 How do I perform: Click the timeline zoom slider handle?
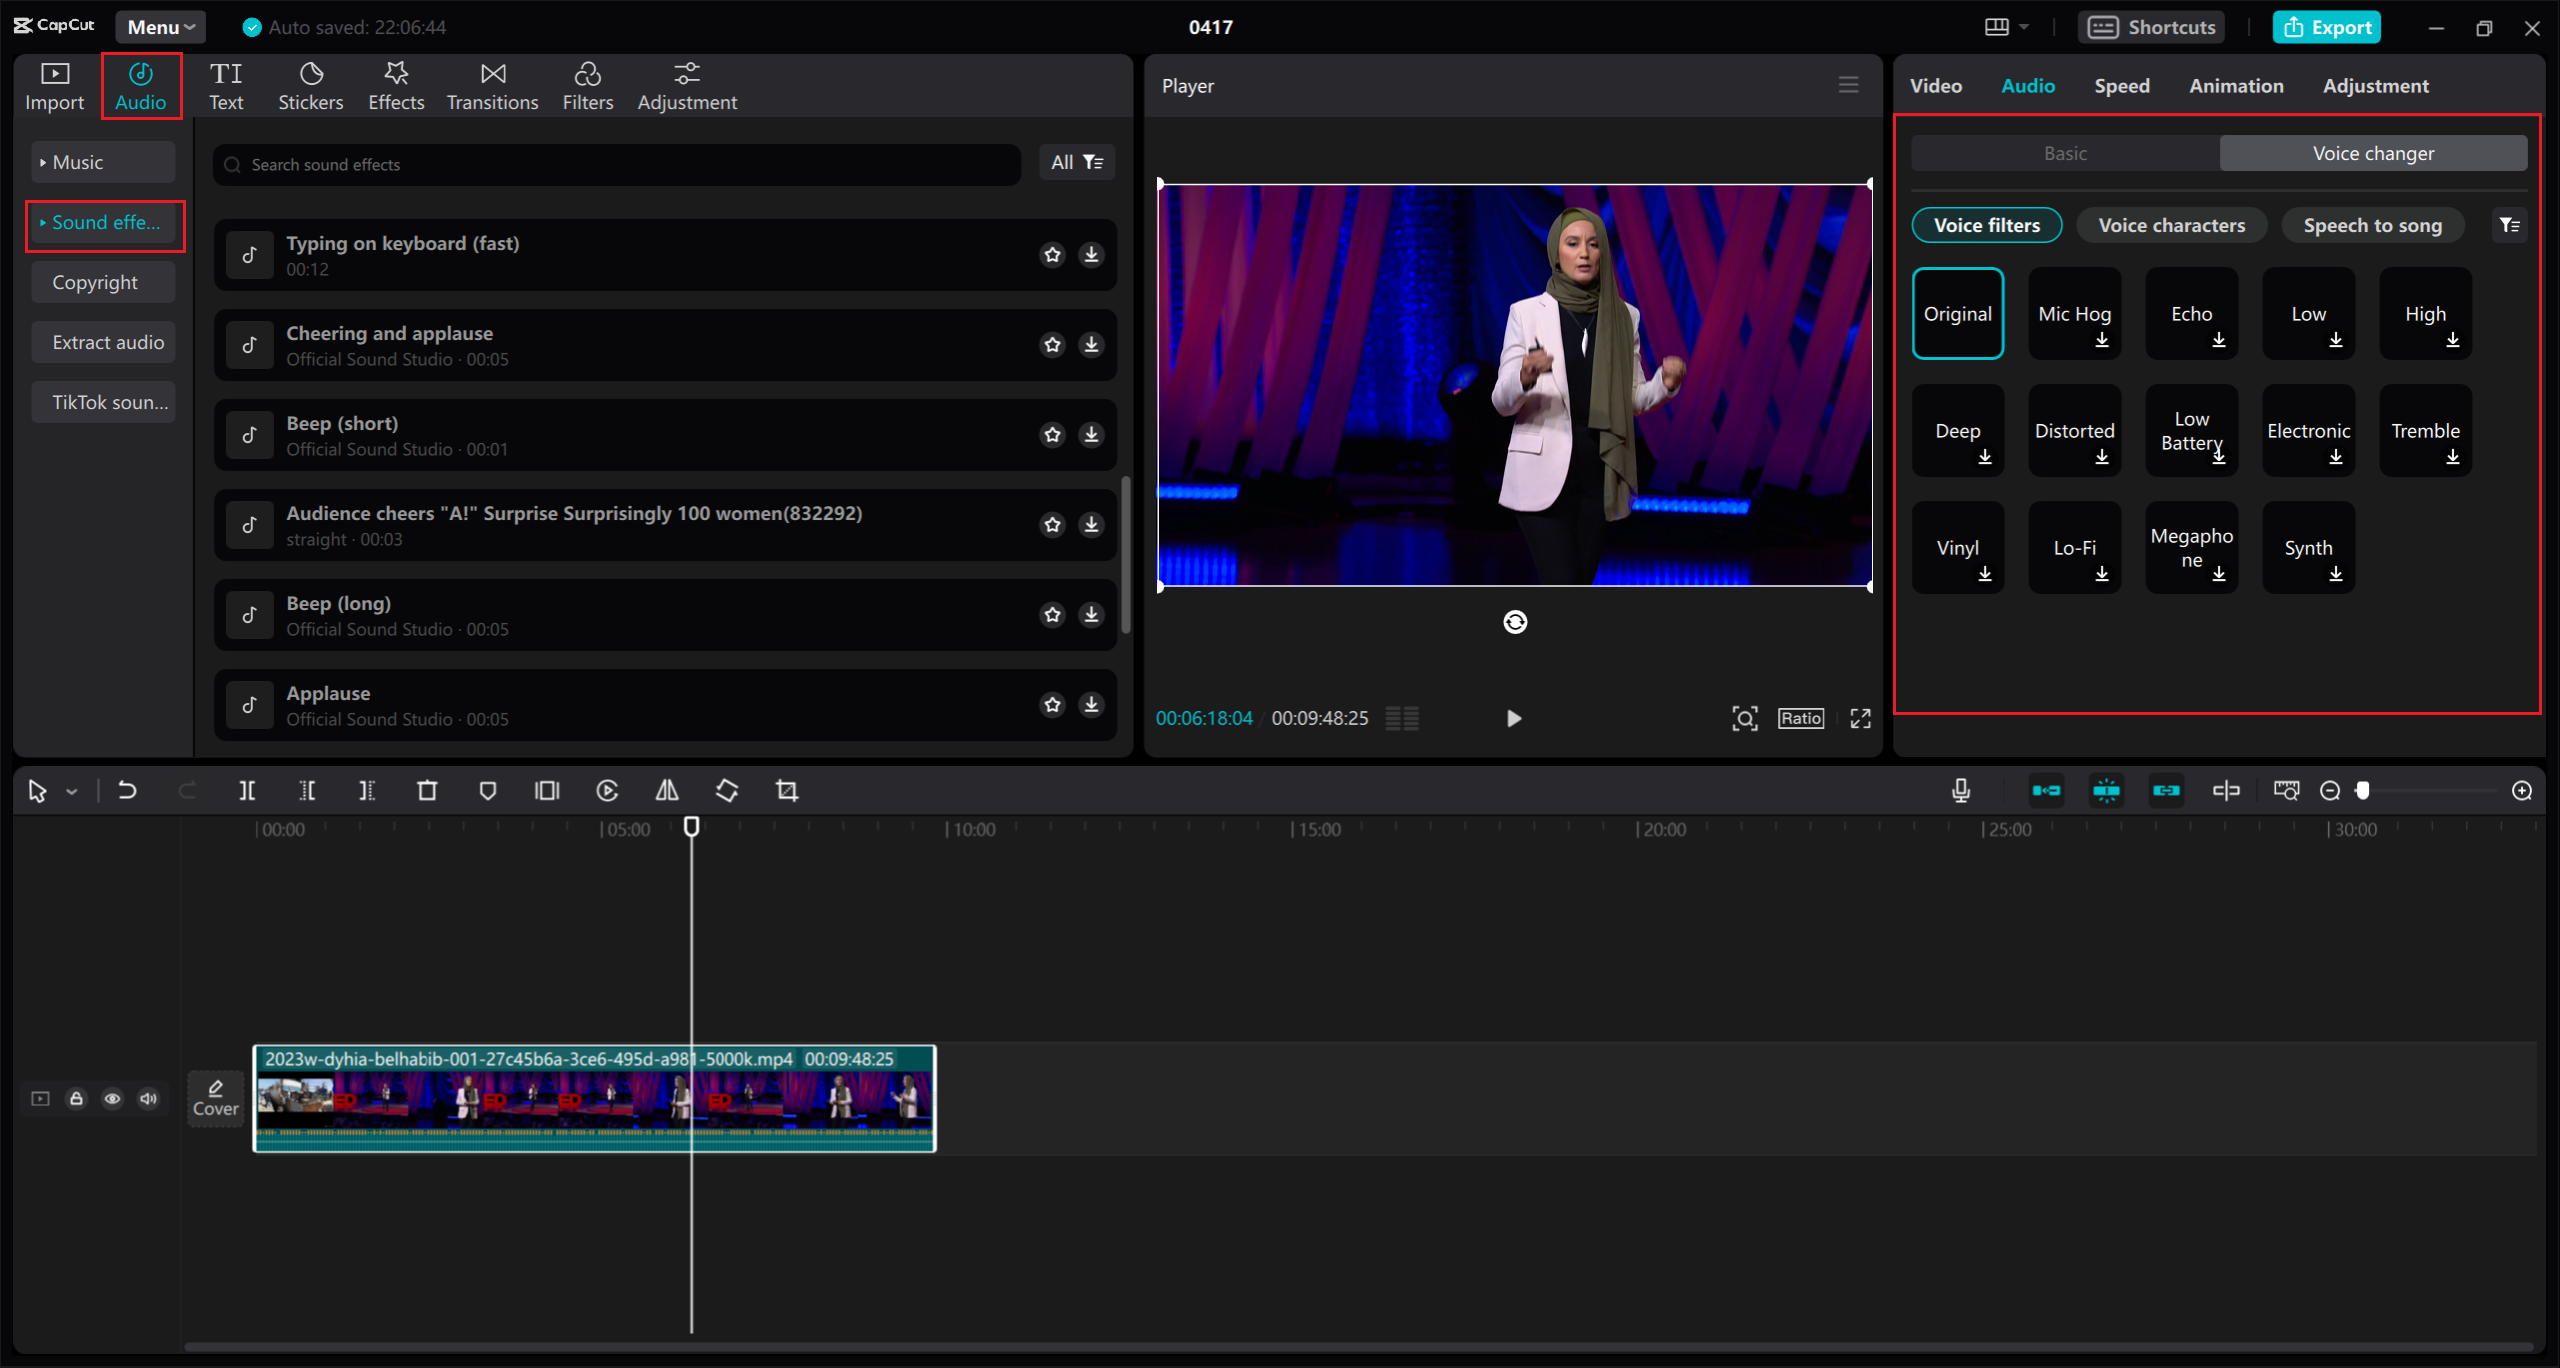(2363, 791)
